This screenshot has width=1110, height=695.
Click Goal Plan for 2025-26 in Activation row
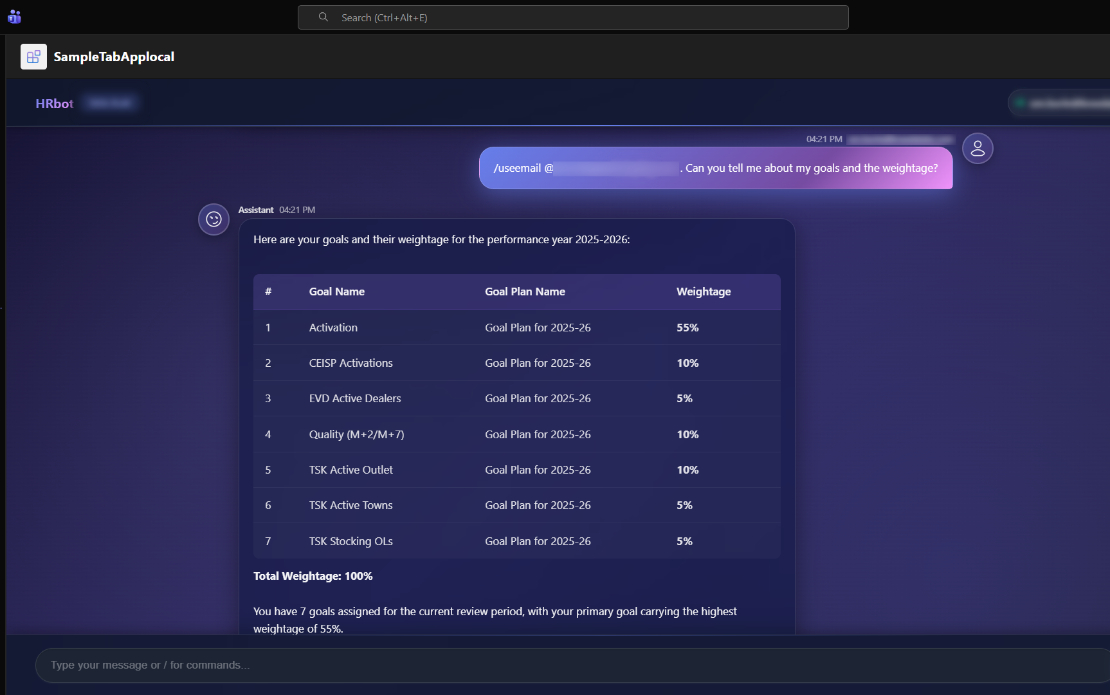pyautogui.click(x=537, y=328)
